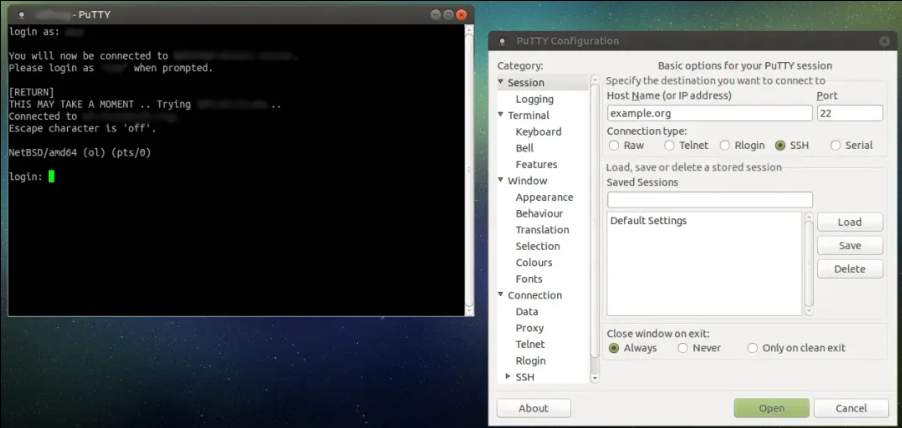Select SSH in the category tree
This screenshot has width=902, height=428.
point(525,377)
